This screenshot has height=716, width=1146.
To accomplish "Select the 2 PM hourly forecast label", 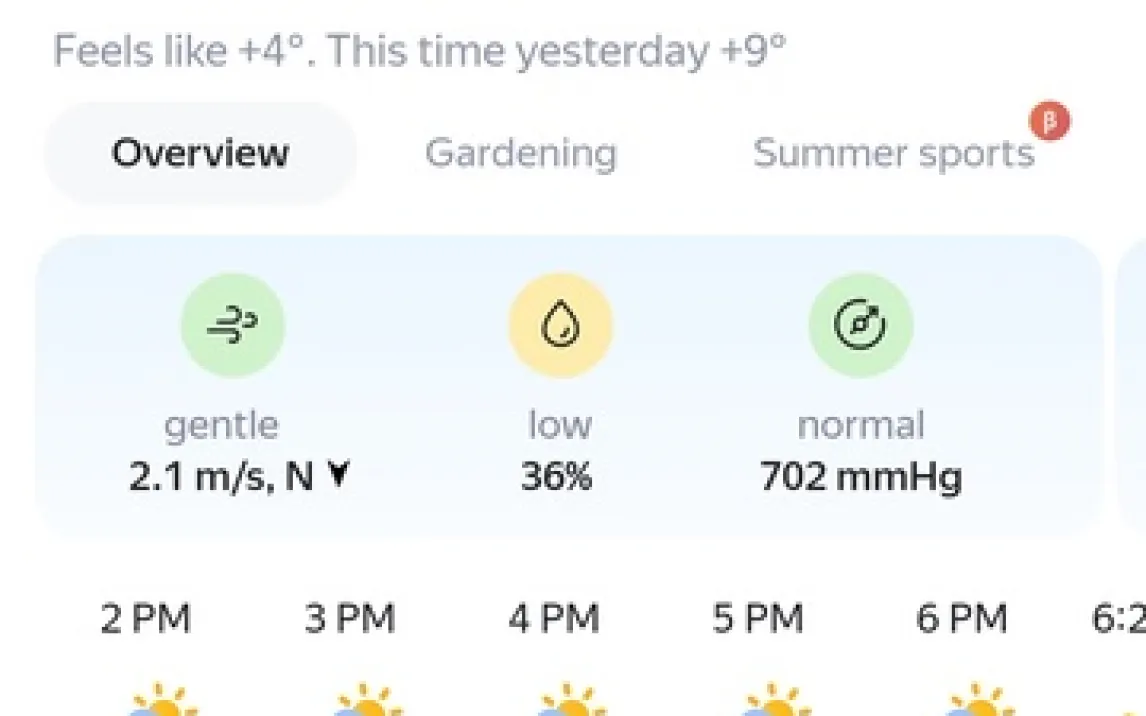I will (145, 619).
